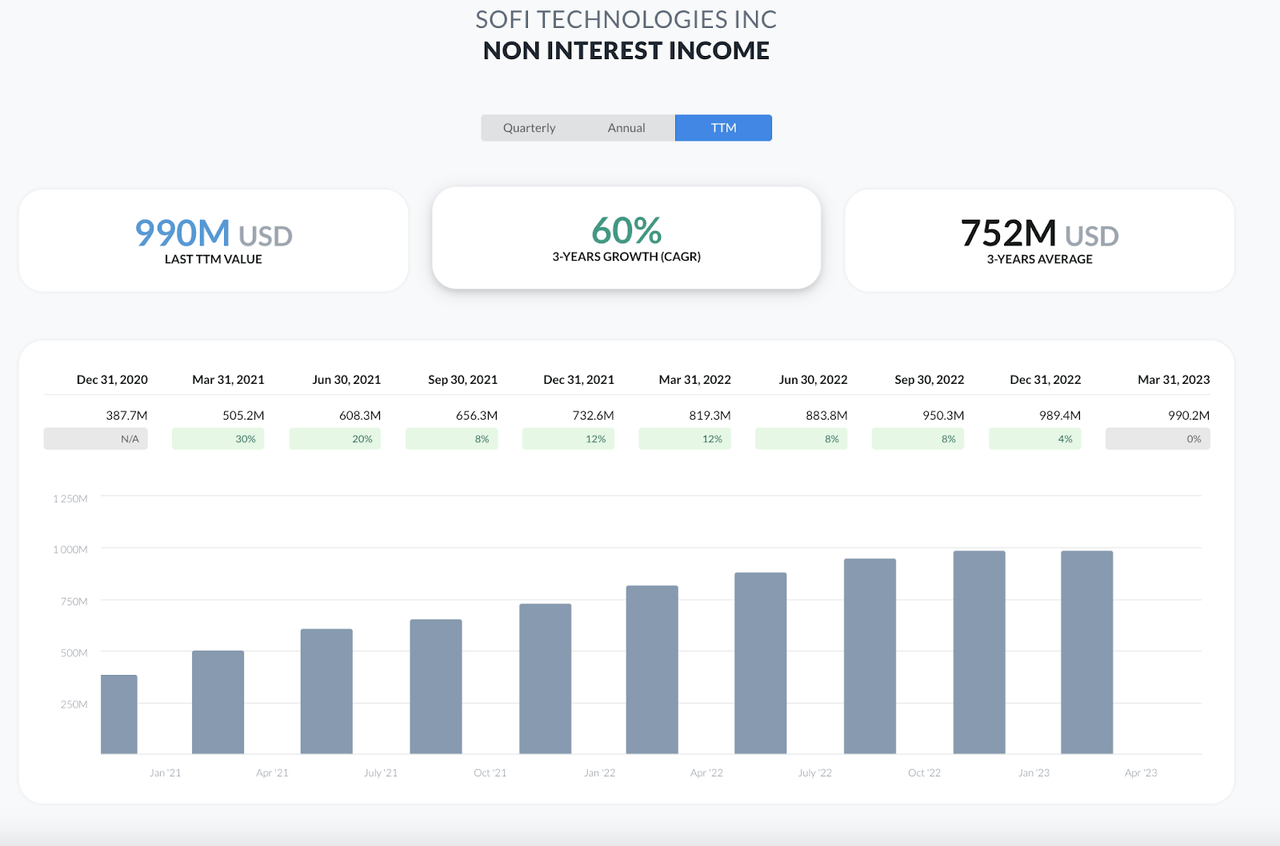Click the 1 000M y-axis label
Image resolution: width=1280 pixels, height=846 pixels.
click(x=70, y=549)
